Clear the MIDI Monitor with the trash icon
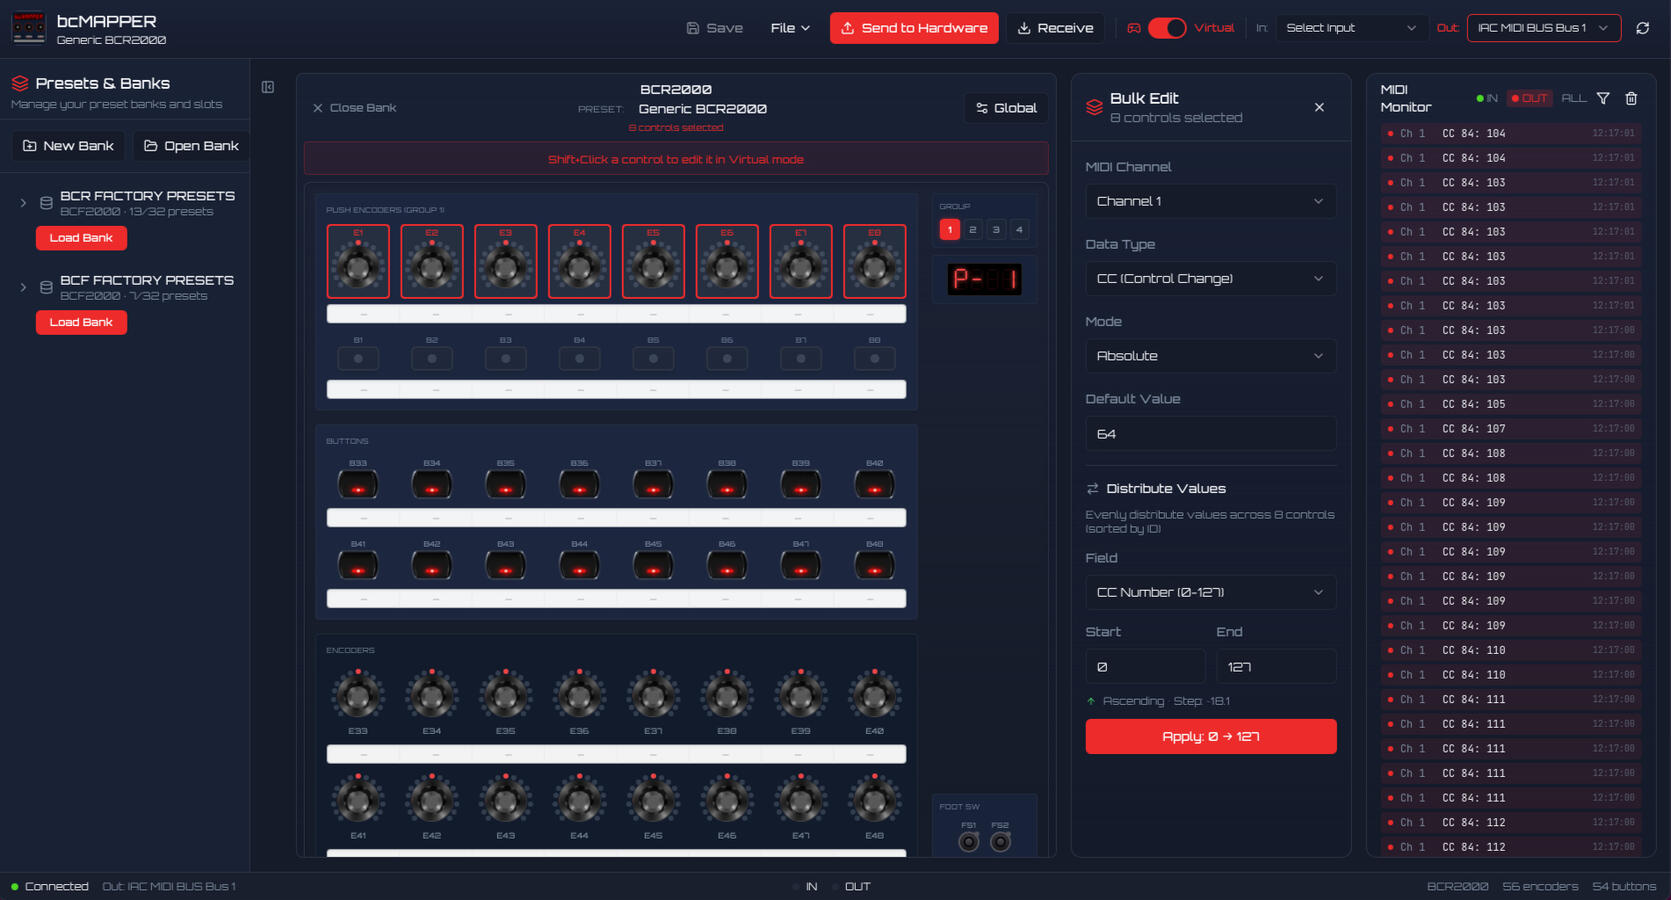Viewport: 1671px width, 900px height. pos(1631,98)
